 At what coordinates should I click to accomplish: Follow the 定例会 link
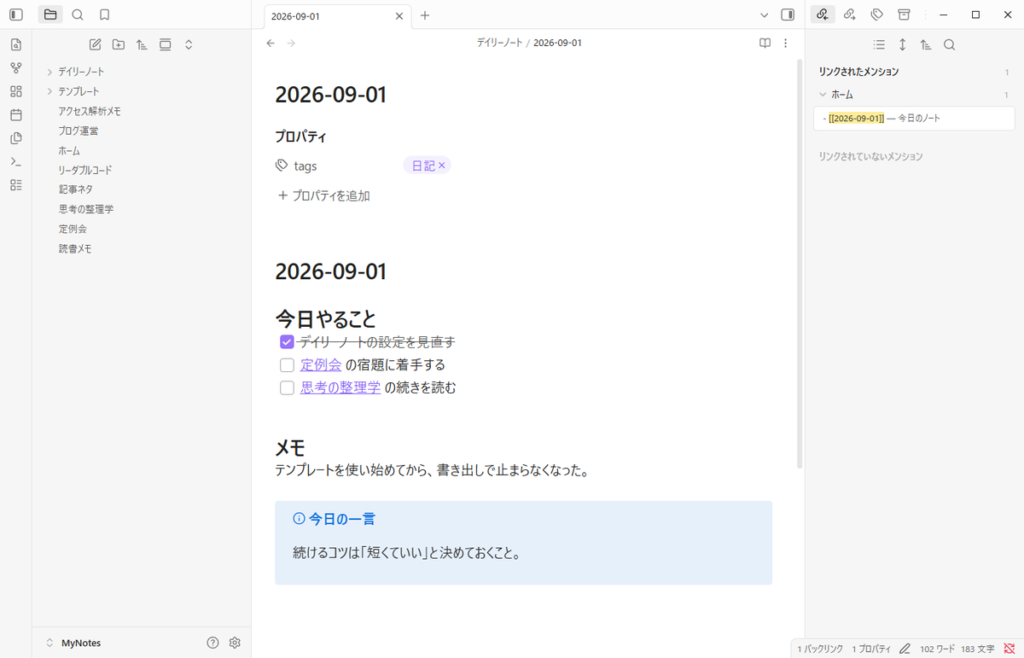coord(321,365)
